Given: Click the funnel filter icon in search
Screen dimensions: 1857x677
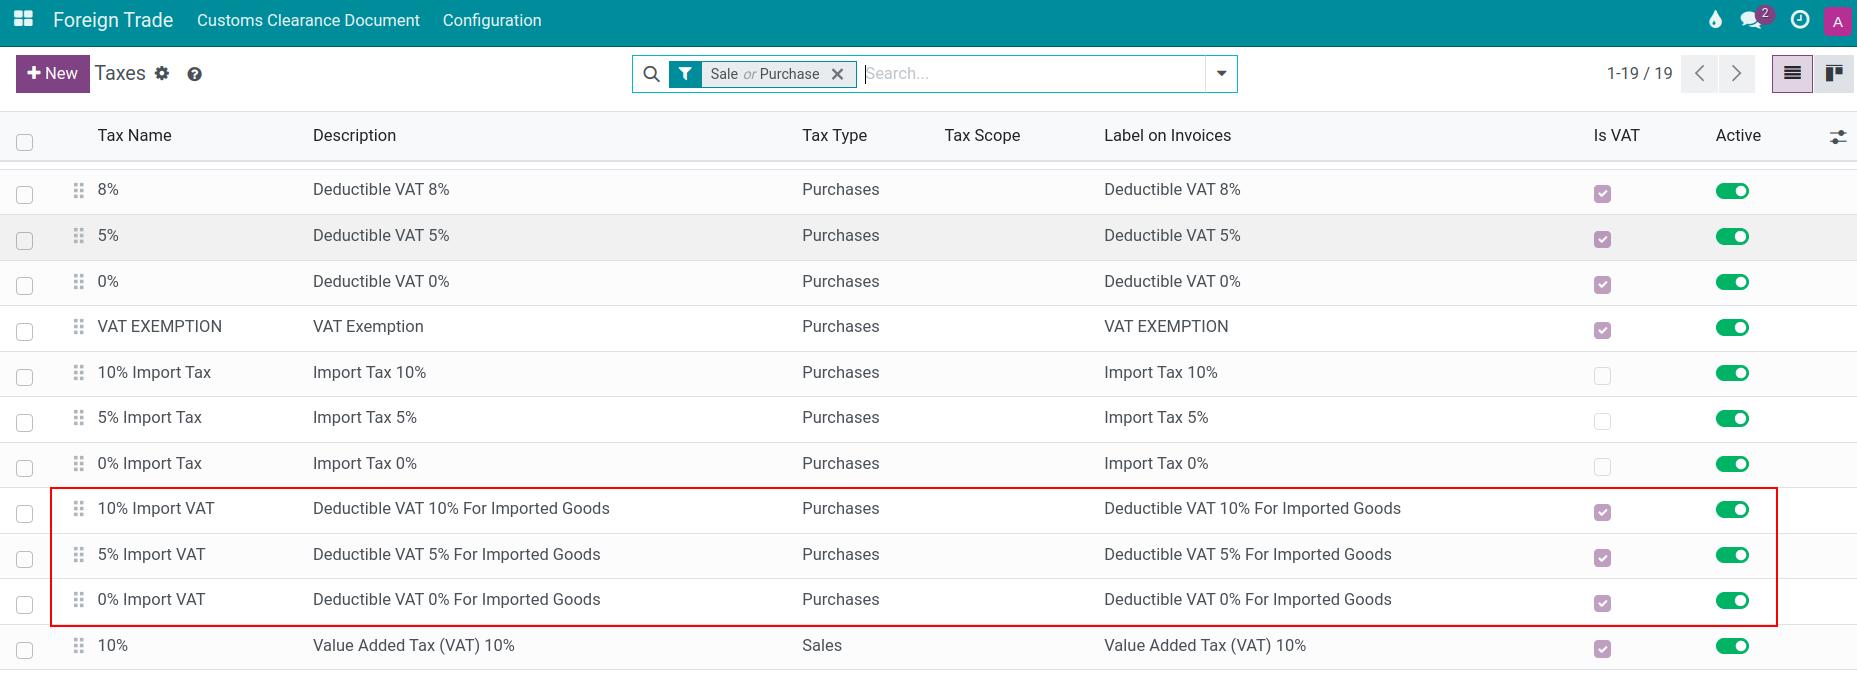Looking at the screenshot, I should [x=685, y=74].
